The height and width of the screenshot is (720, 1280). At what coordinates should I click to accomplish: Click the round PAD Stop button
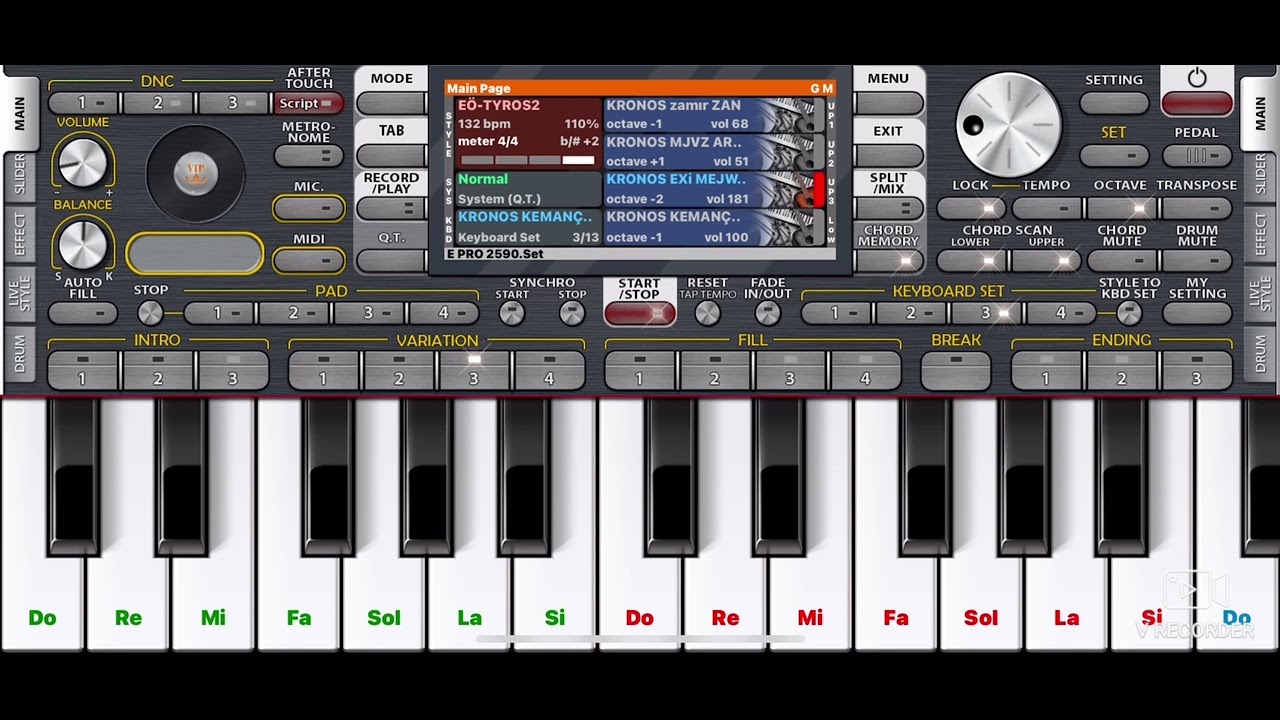coord(150,313)
